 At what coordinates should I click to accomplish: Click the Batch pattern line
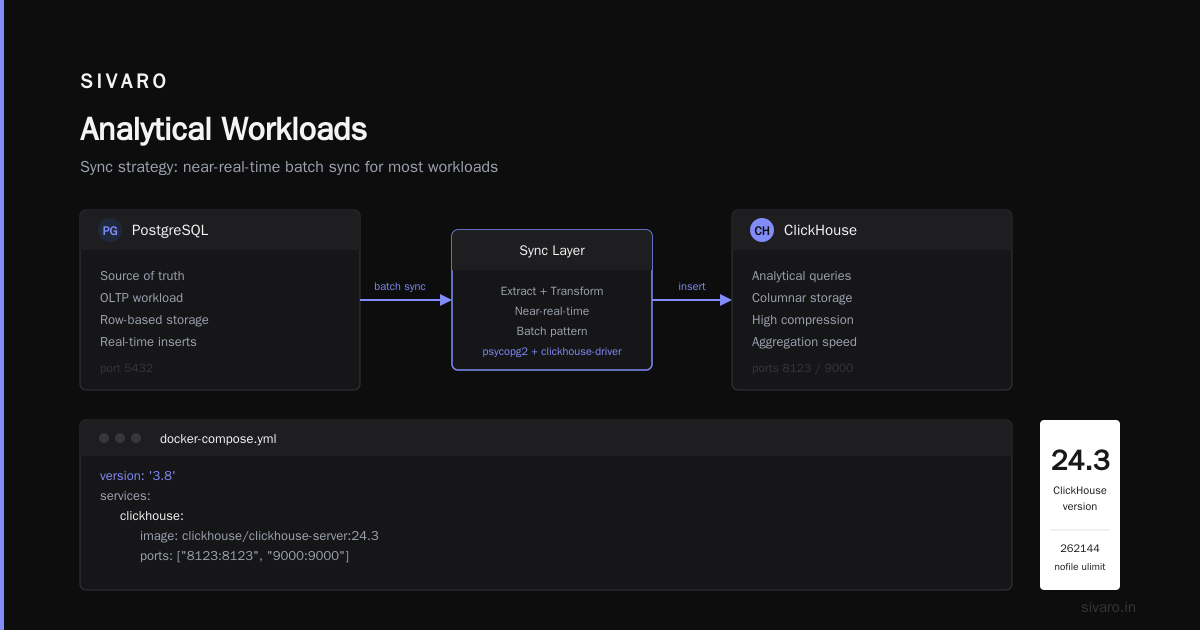pos(552,331)
